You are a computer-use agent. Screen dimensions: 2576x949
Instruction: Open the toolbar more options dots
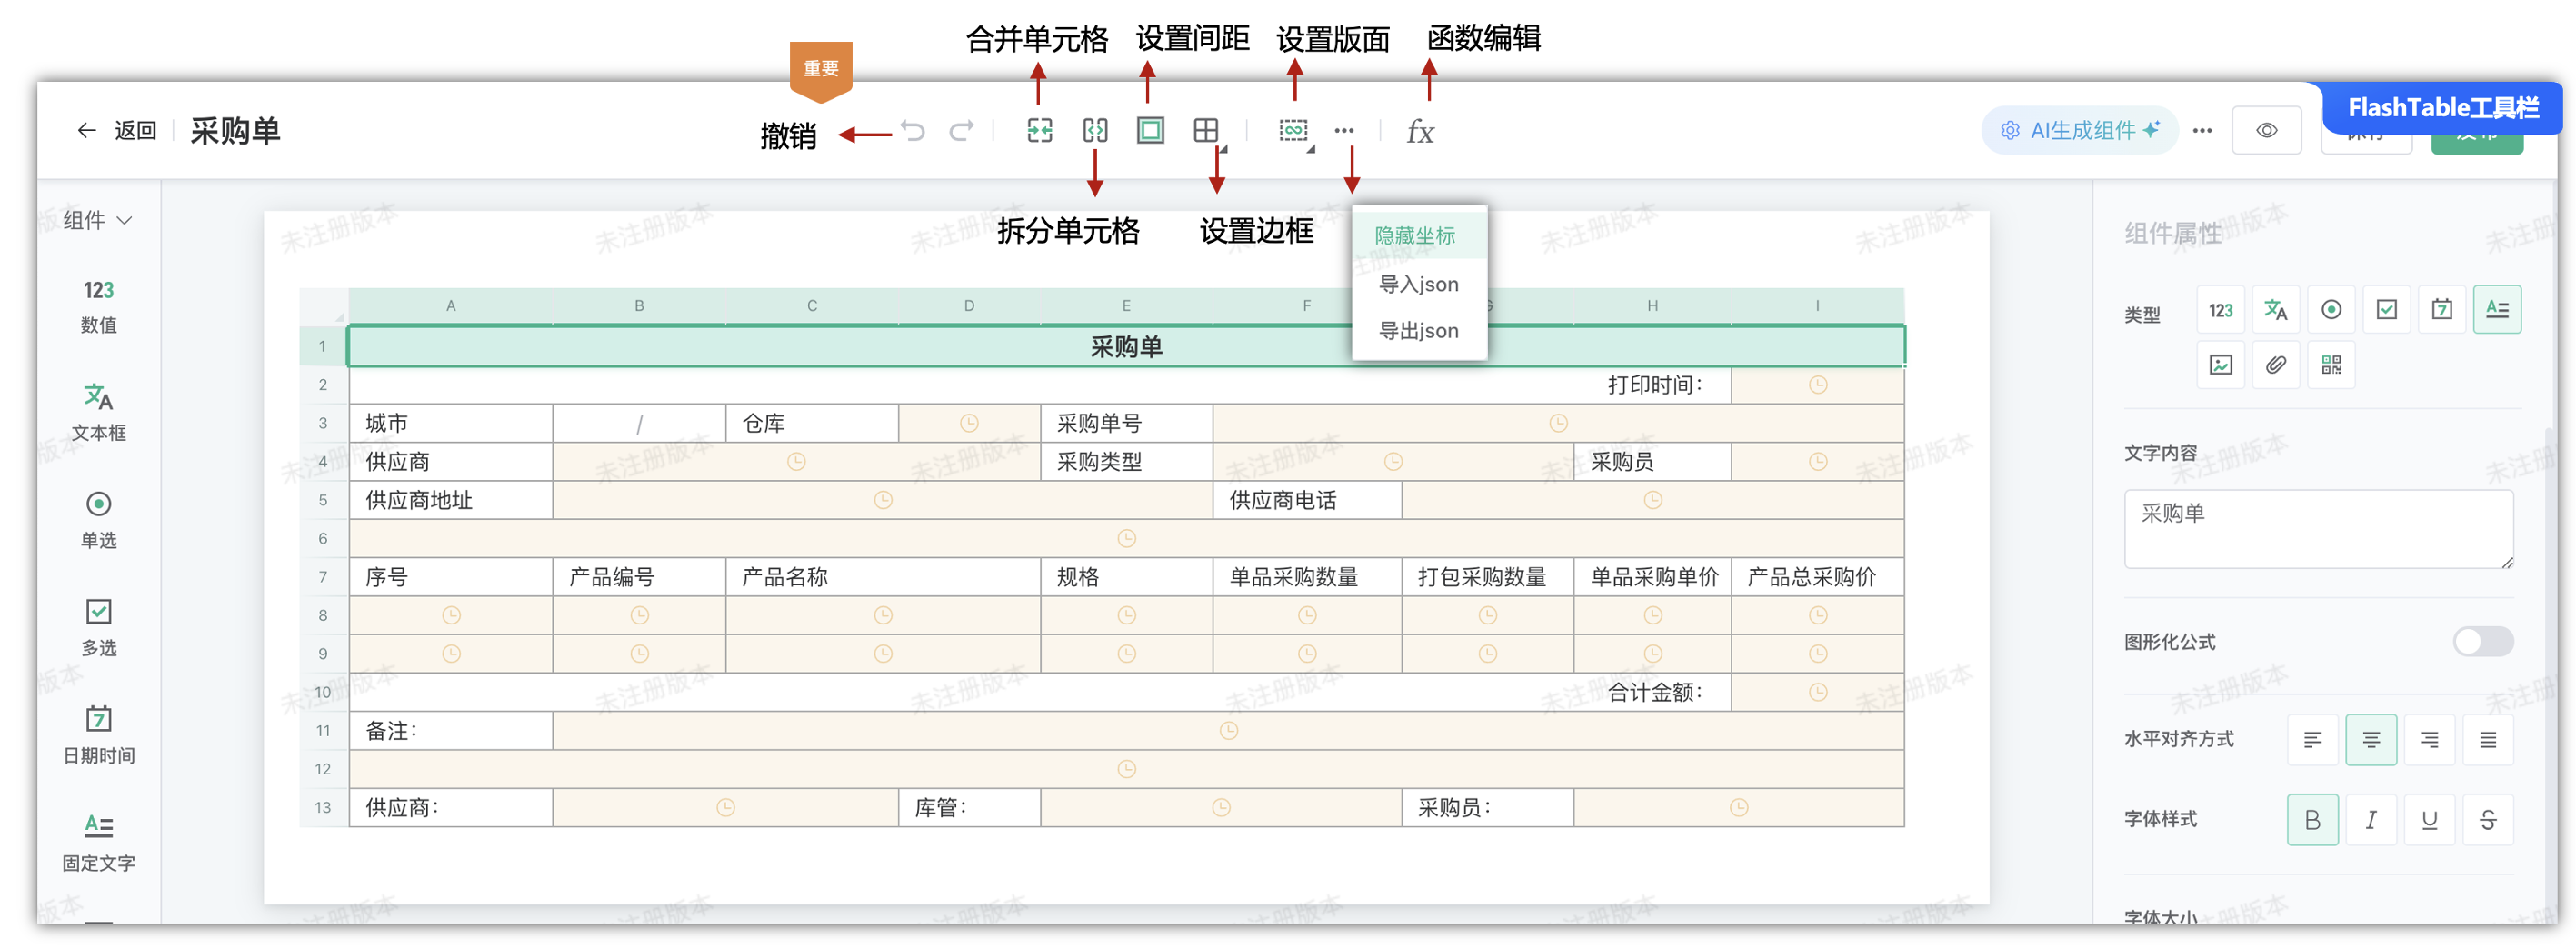click(1344, 131)
